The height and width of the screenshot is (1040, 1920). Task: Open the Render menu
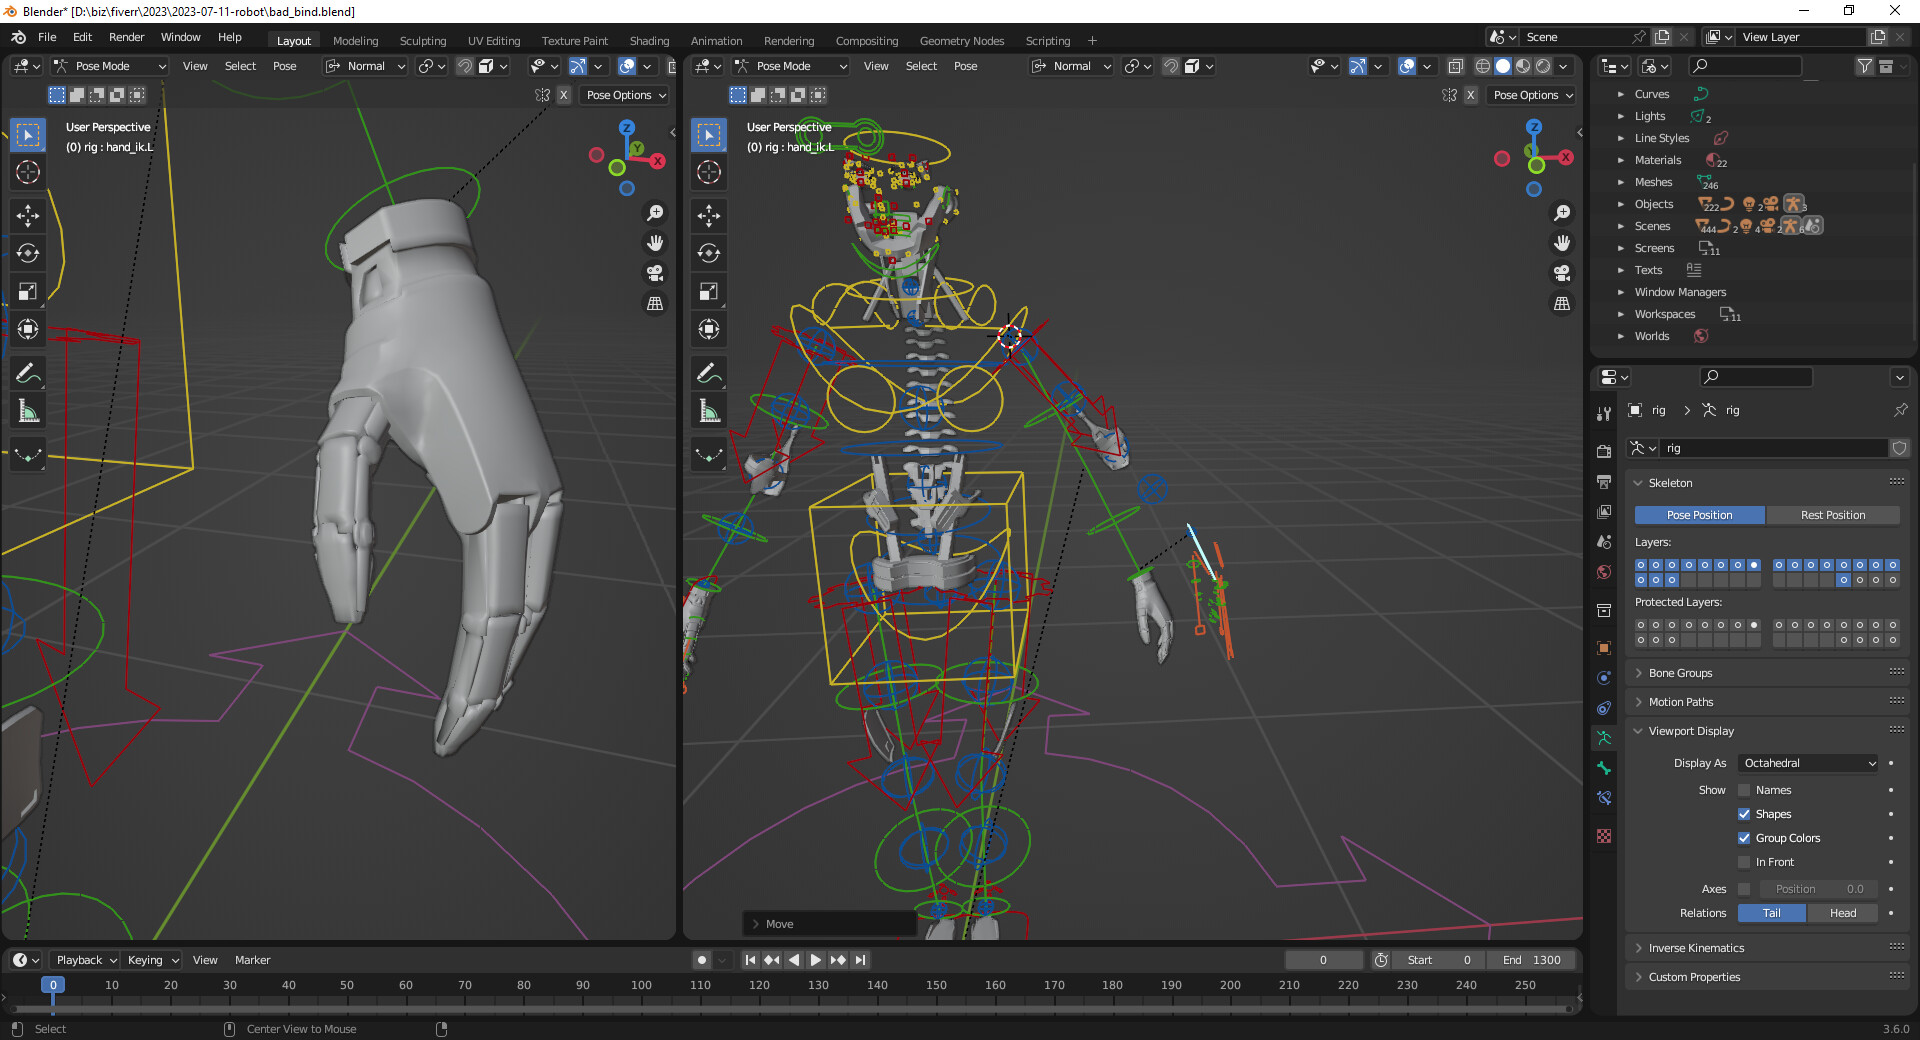pyautogui.click(x=126, y=37)
